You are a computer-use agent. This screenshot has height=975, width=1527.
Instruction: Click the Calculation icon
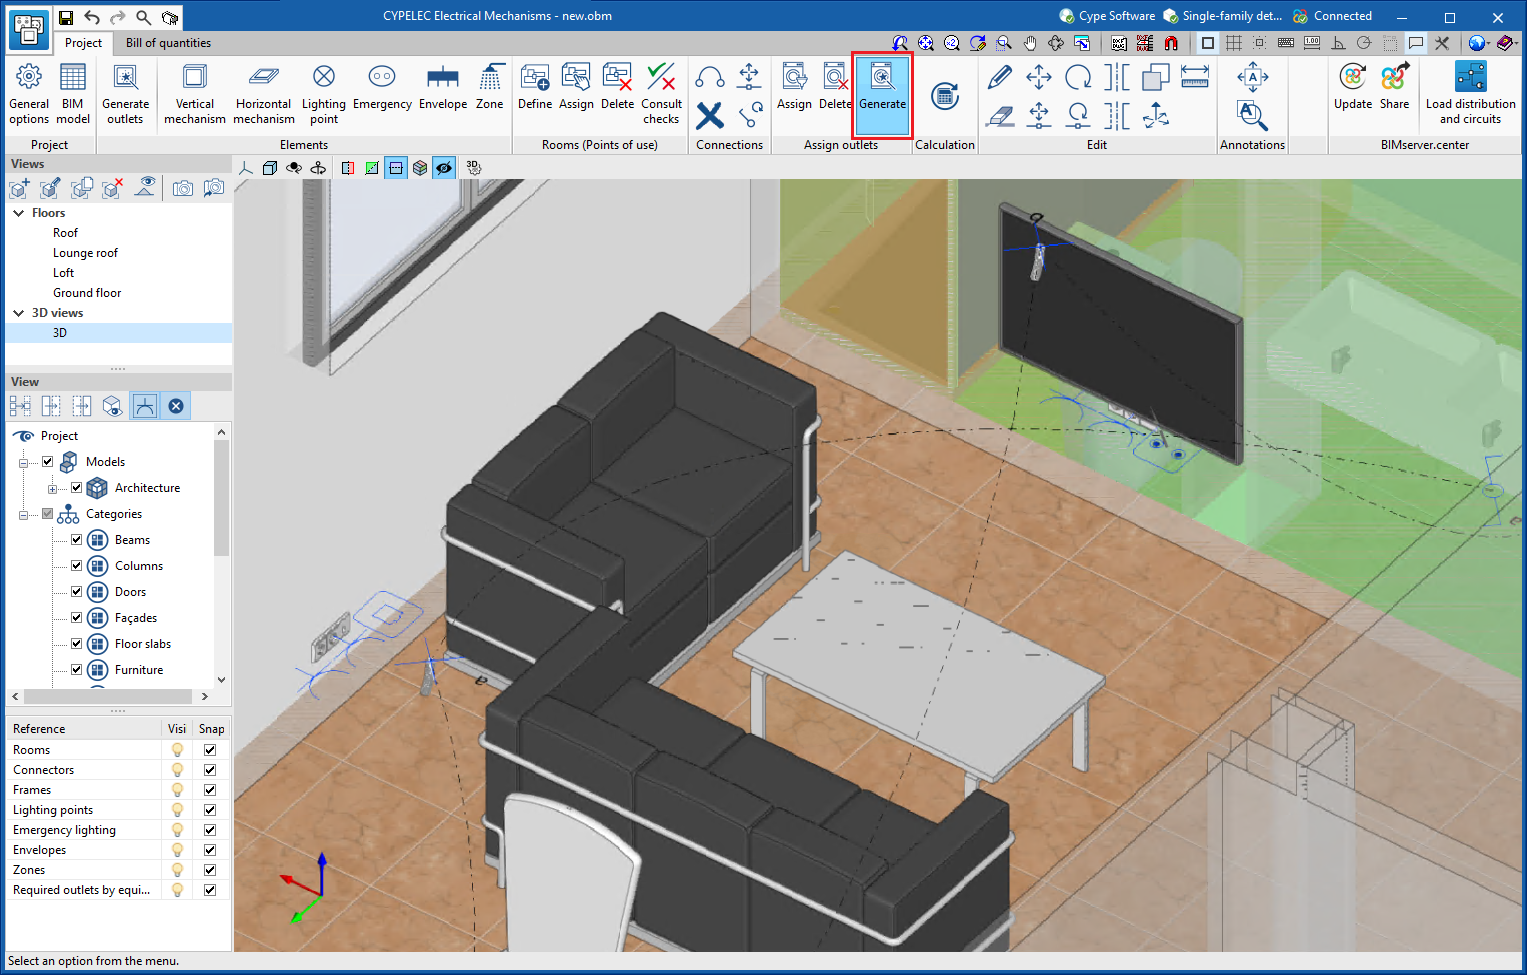[945, 97]
